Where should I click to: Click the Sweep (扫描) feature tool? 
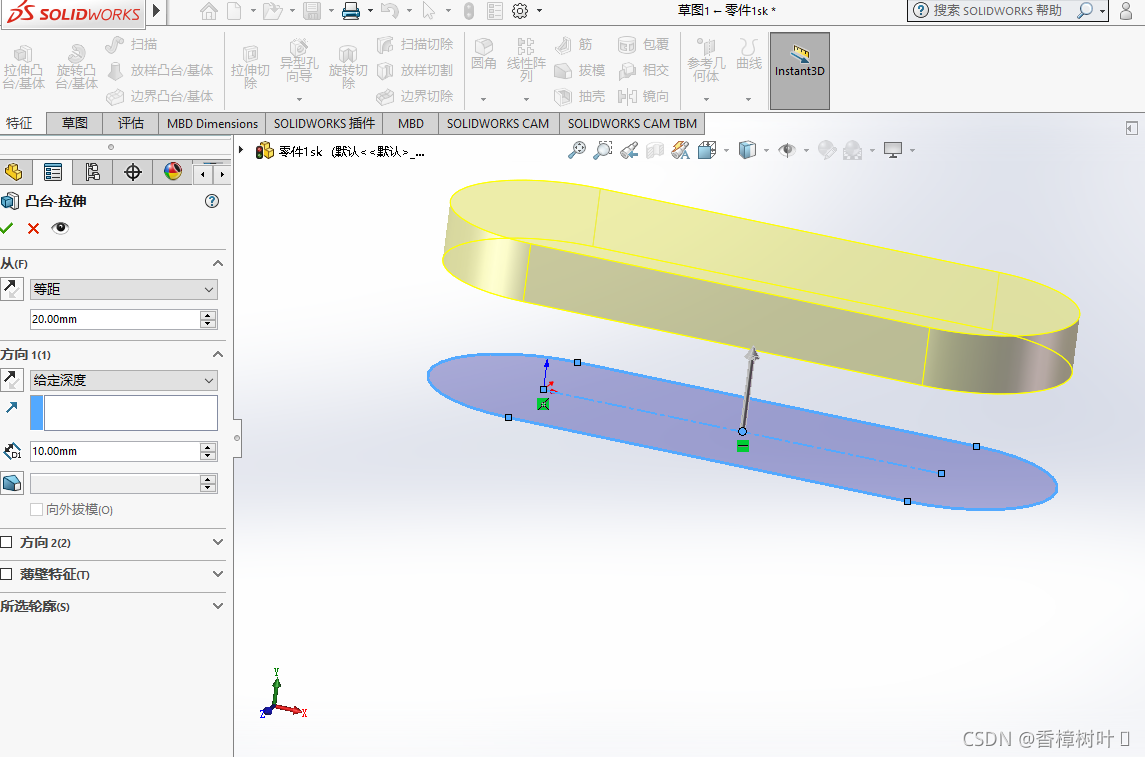pyautogui.click(x=131, y=45)
